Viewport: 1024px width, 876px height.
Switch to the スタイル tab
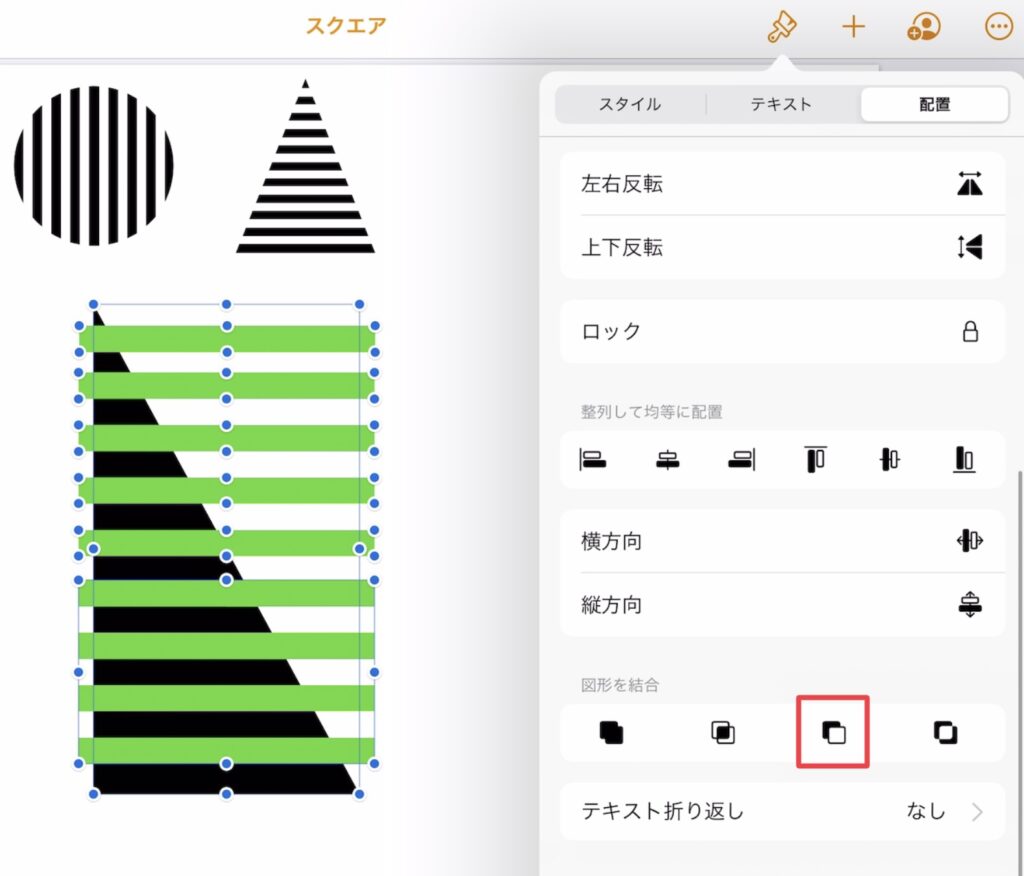pyautogui.click(x=630, y=105)
